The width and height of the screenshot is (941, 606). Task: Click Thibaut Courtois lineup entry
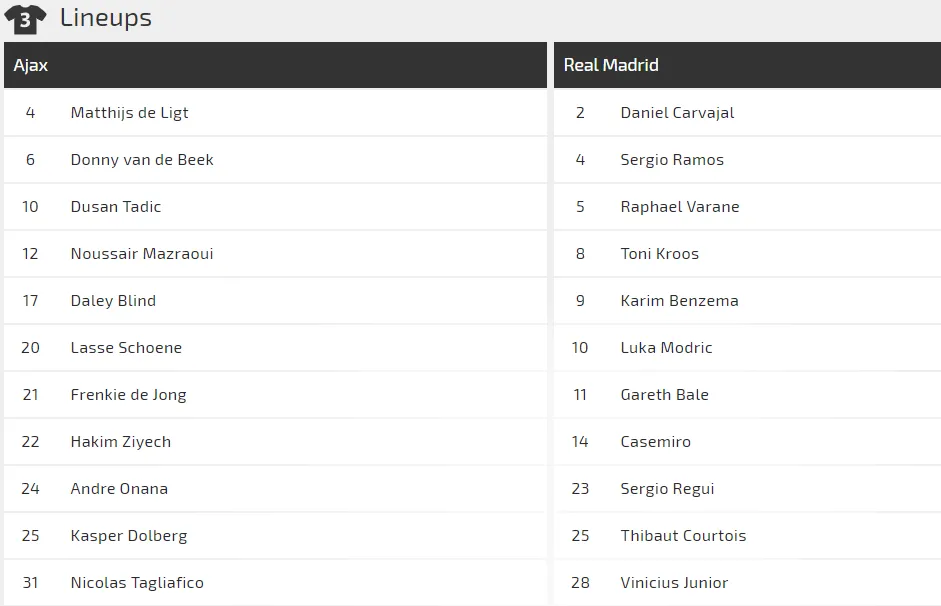(683, 536)
